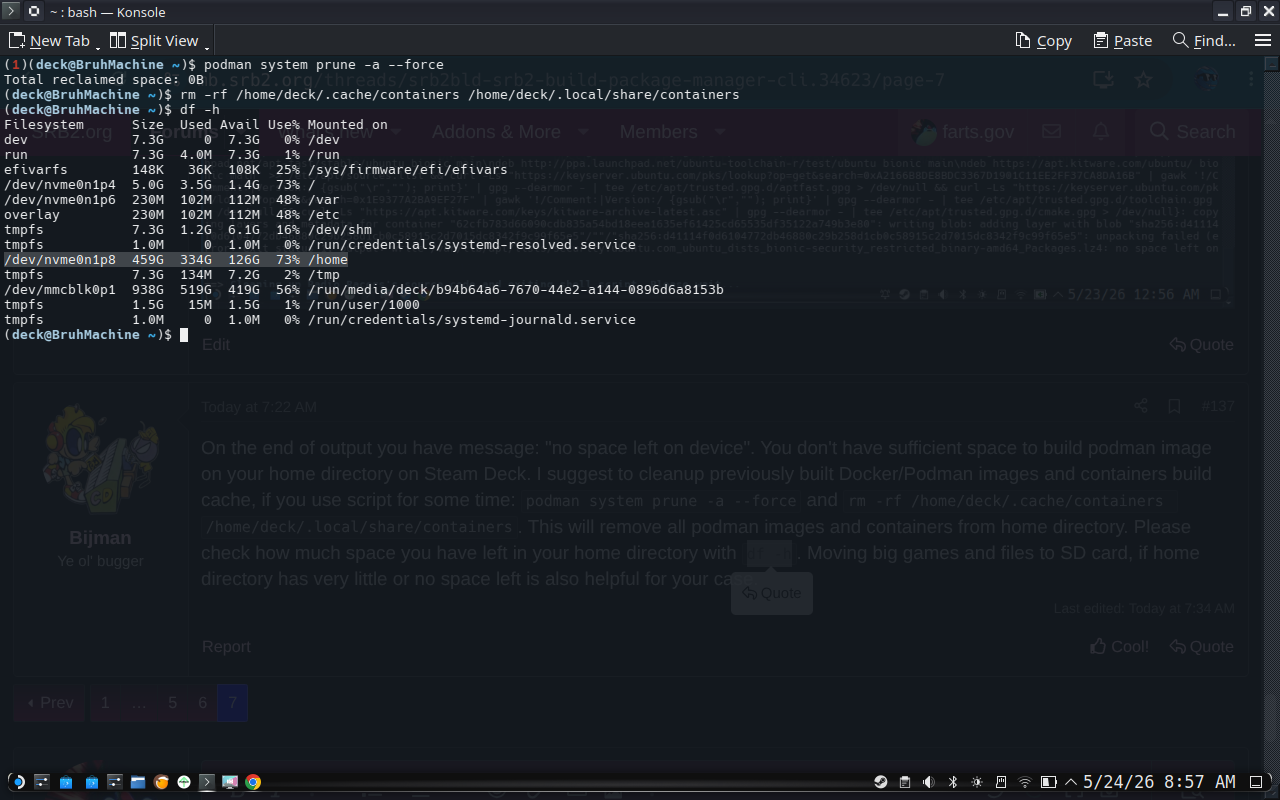The height and width of the screenshot is (800, 1280).
Task: Expand the hidden system tray icons arrow
Action: click(x=1071, y=782)
